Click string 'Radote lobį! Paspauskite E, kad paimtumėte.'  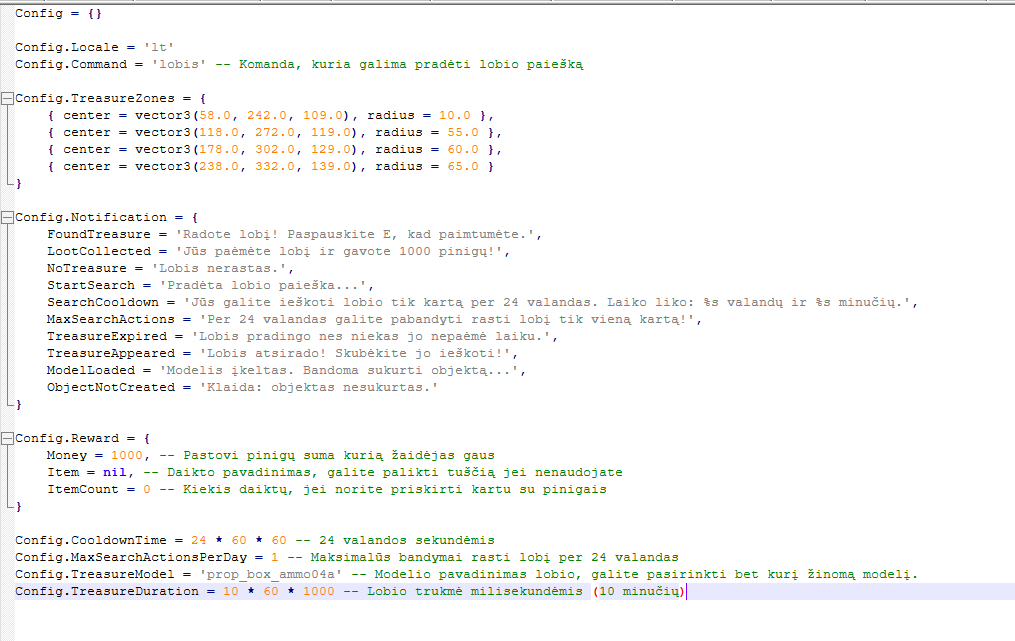click(355, 234)
